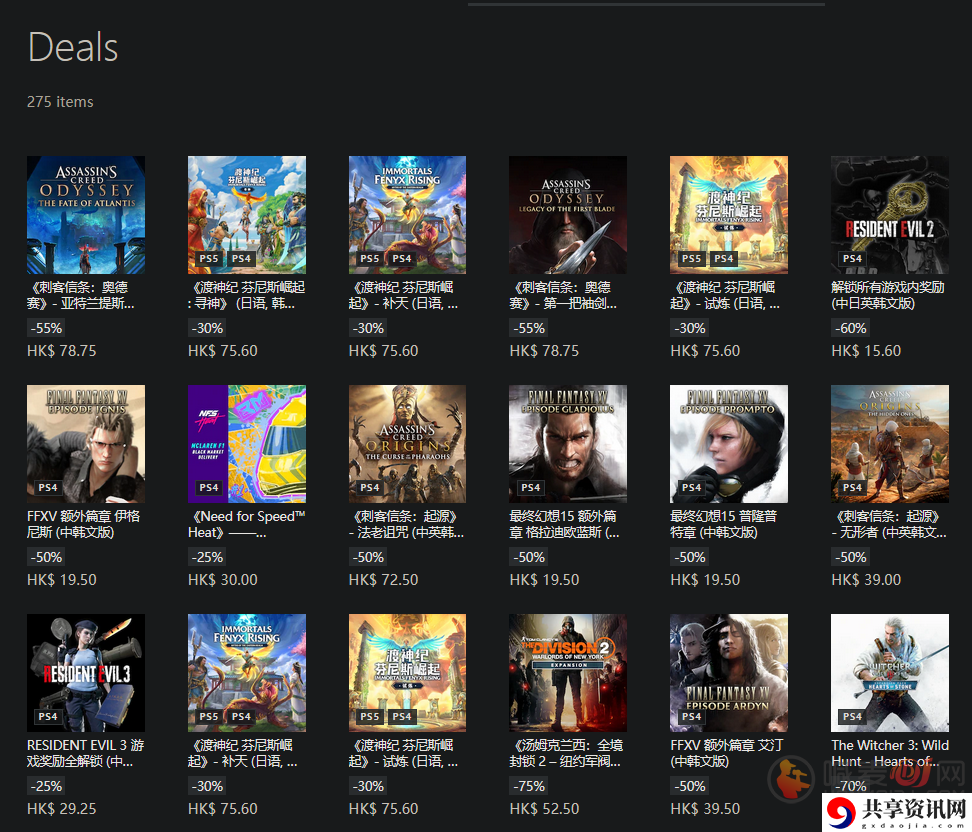The image size is (972, 832).
Task: Select The Division 2 Warlords of New York cover
Action: click(568, 673)
